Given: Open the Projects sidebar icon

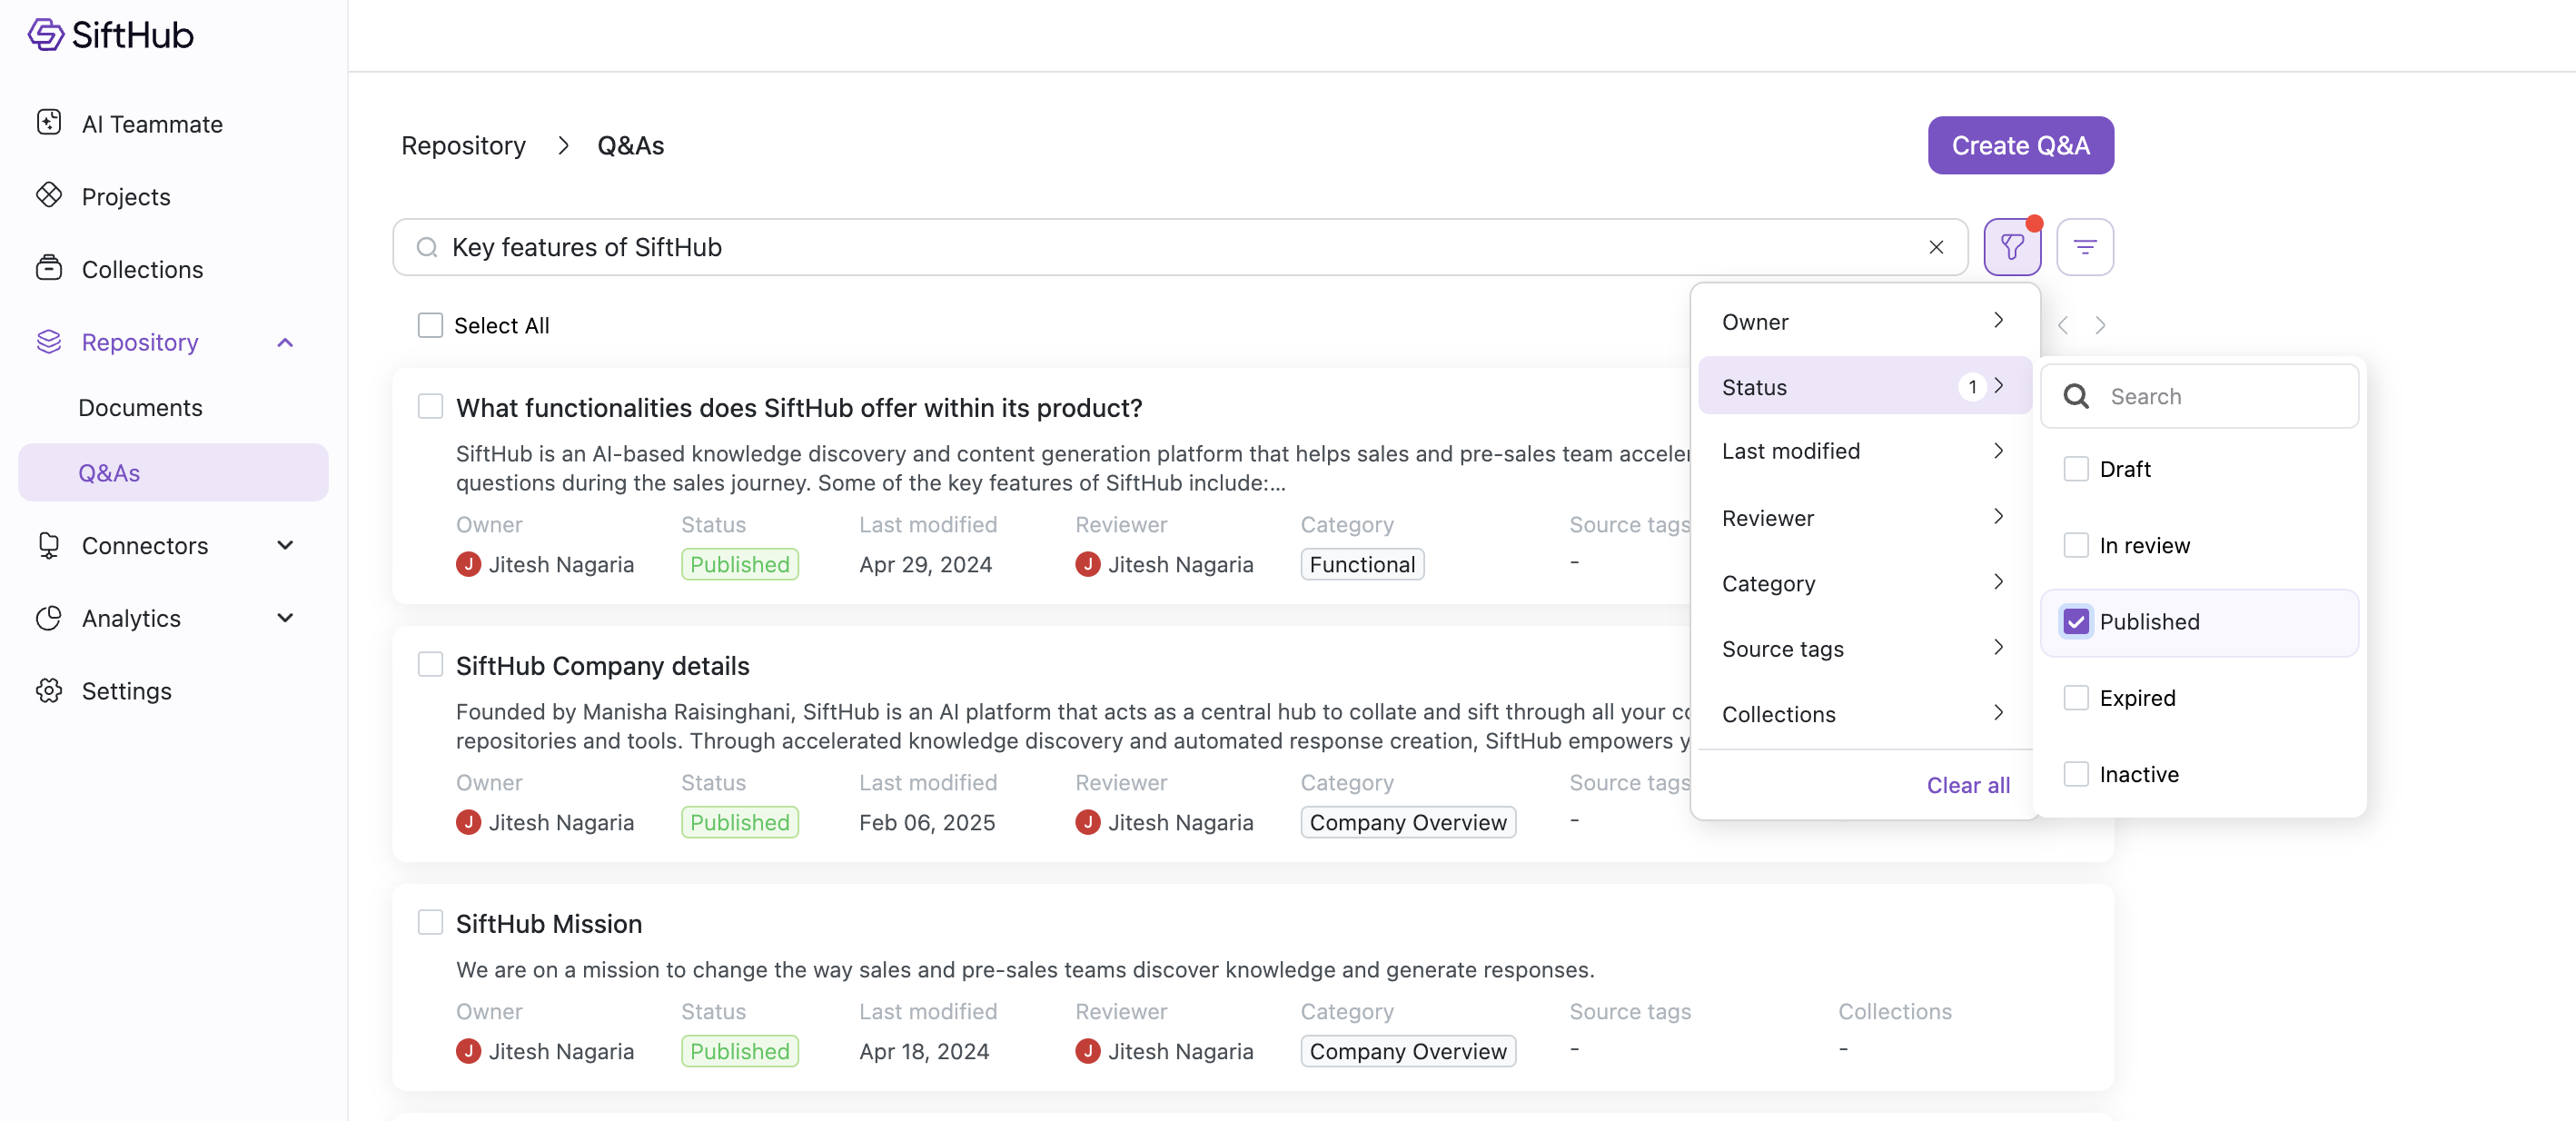Looking at the screenshot, I should point(49,196).
